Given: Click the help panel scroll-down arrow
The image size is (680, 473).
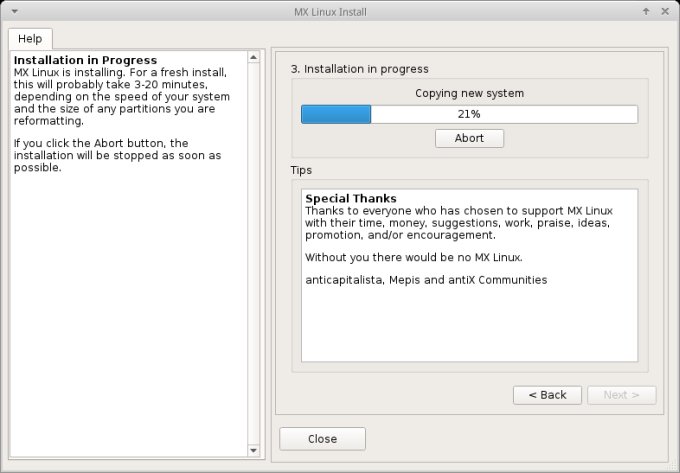Looking at the screenshot, I should (x=254, y=451).
